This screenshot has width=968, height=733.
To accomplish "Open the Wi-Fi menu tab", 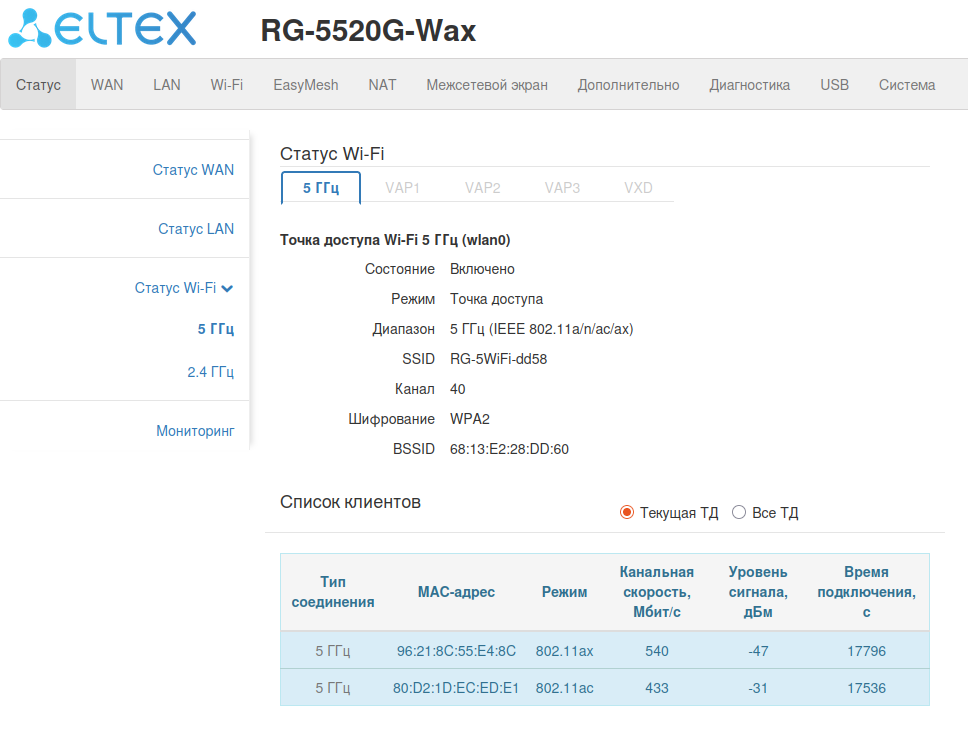I will (227, 85).
